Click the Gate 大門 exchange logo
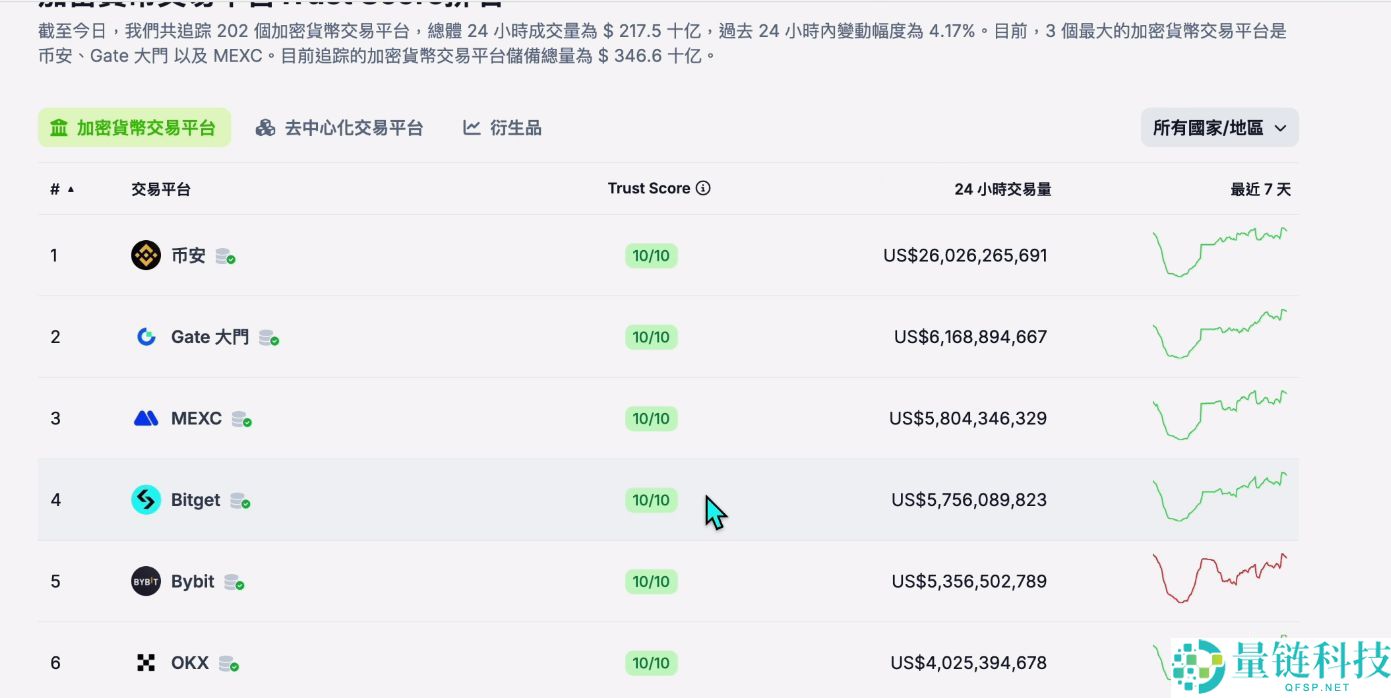Screen dimensions: 1391x698 (145, 337)
